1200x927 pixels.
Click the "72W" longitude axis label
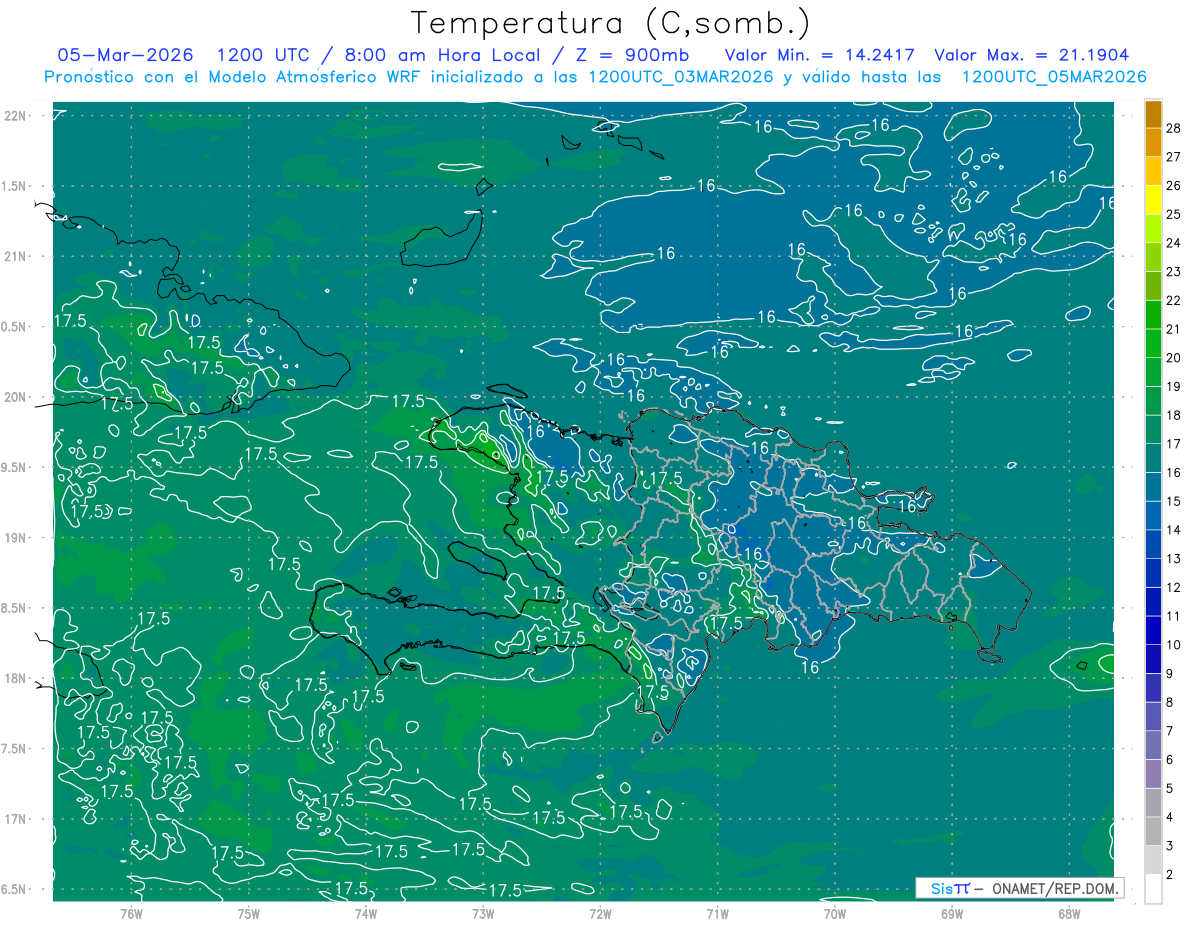(600, 913)
